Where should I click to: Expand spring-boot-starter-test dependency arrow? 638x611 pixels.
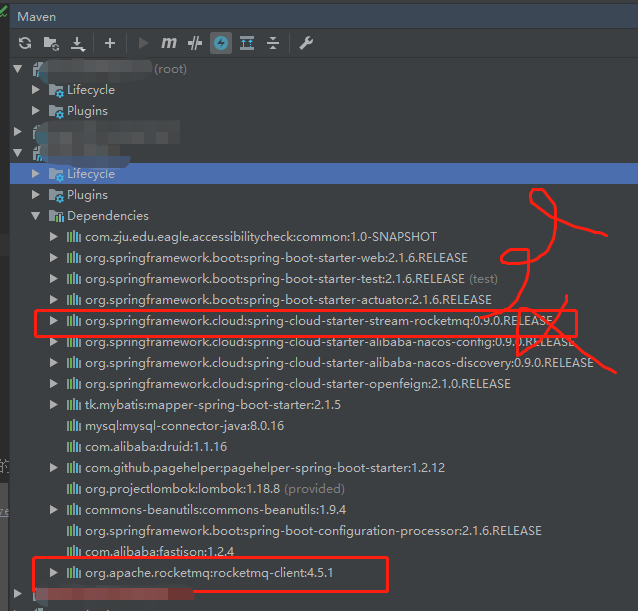53,279
